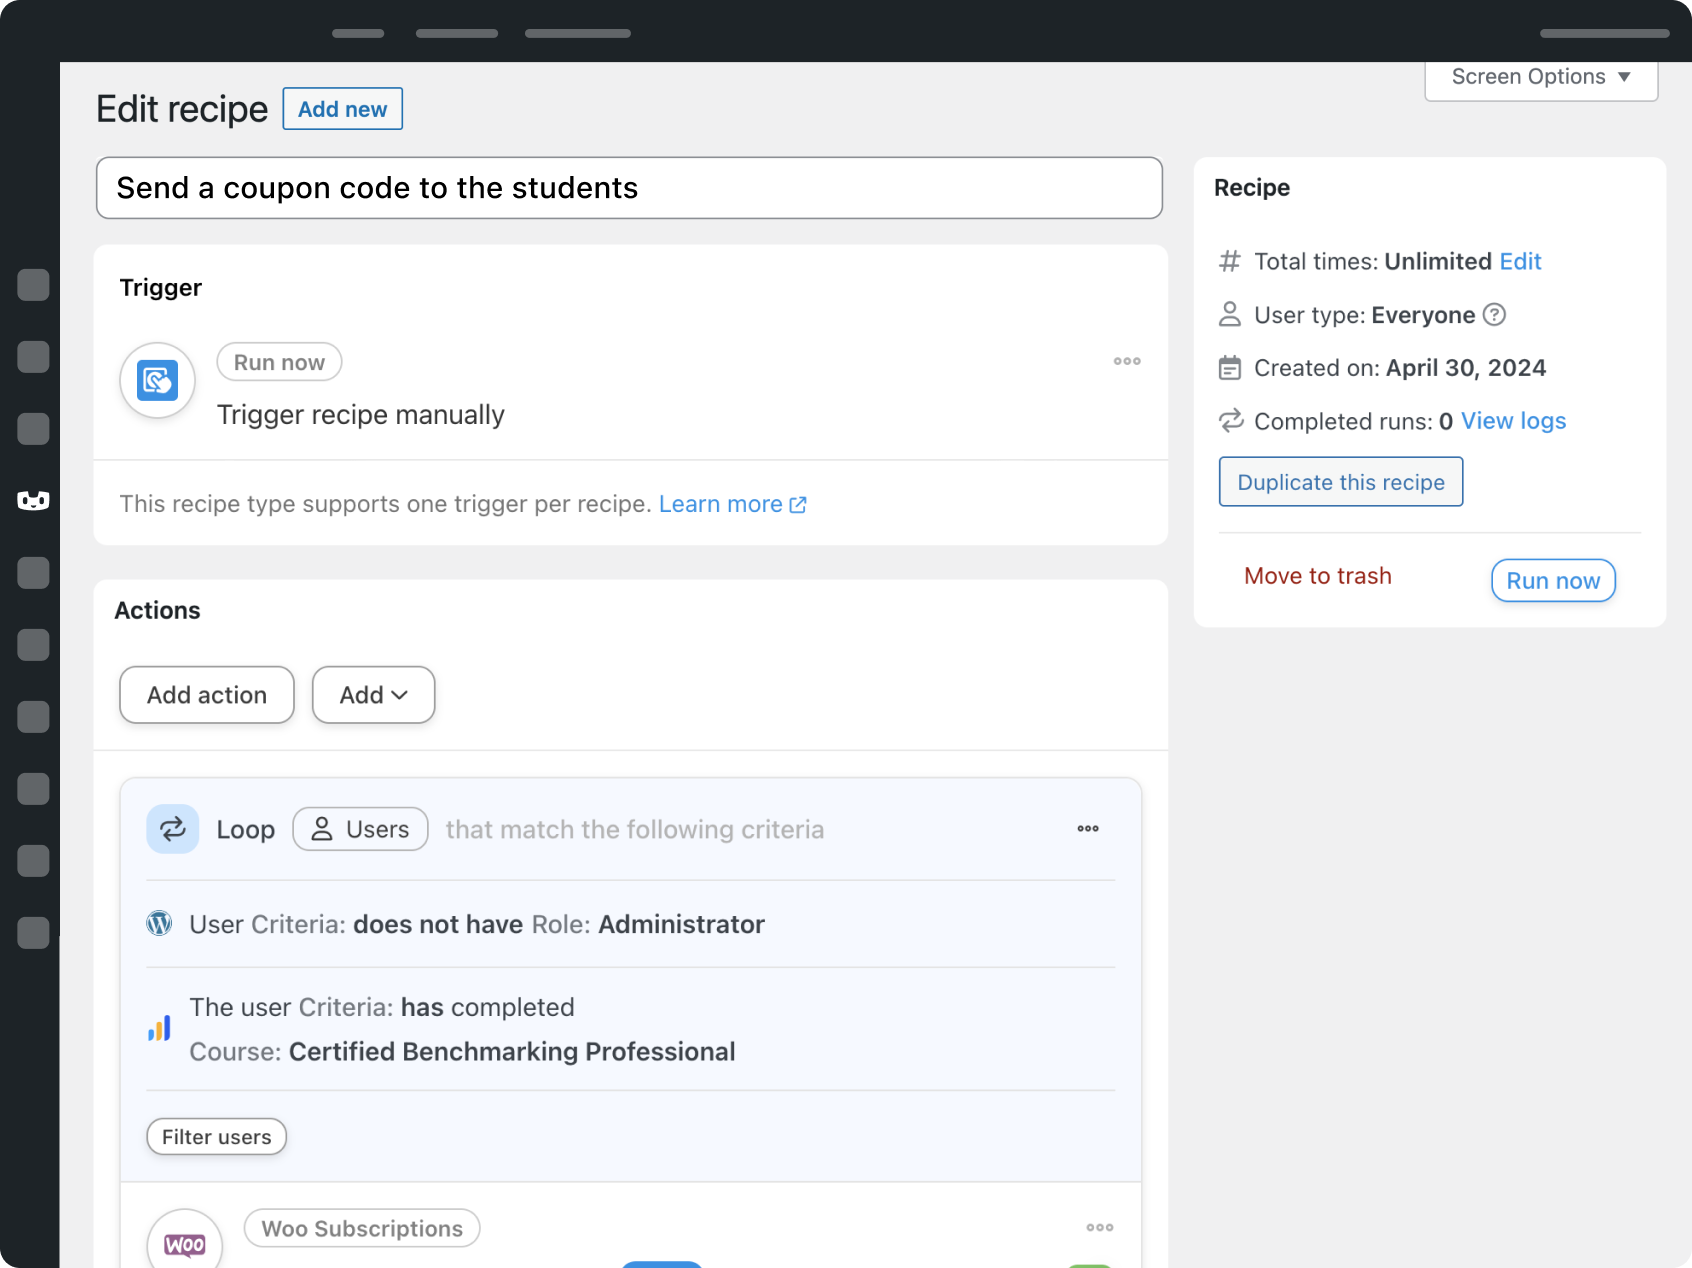Screen dimensions: 1692x1268
Task: Click the recipe title input field
Action: point(629,188)
